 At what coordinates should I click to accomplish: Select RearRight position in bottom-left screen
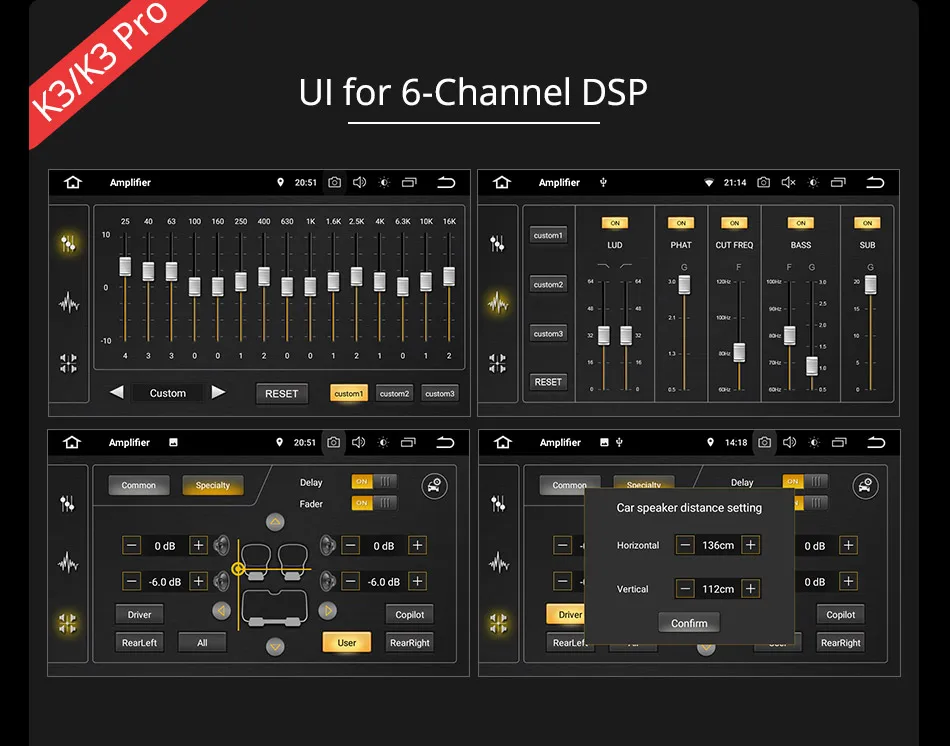tap(410, 642)
